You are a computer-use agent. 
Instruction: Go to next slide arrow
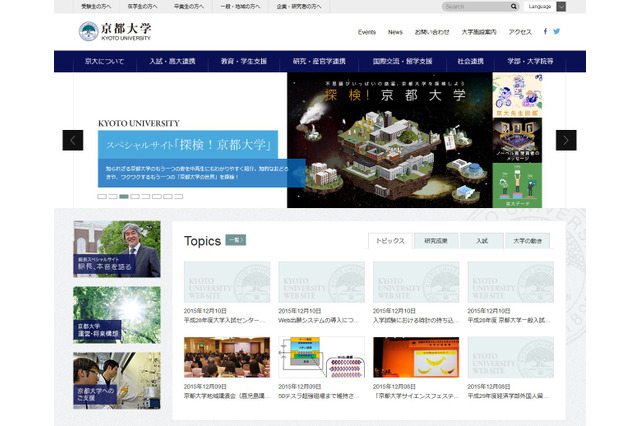click(566, 140)
